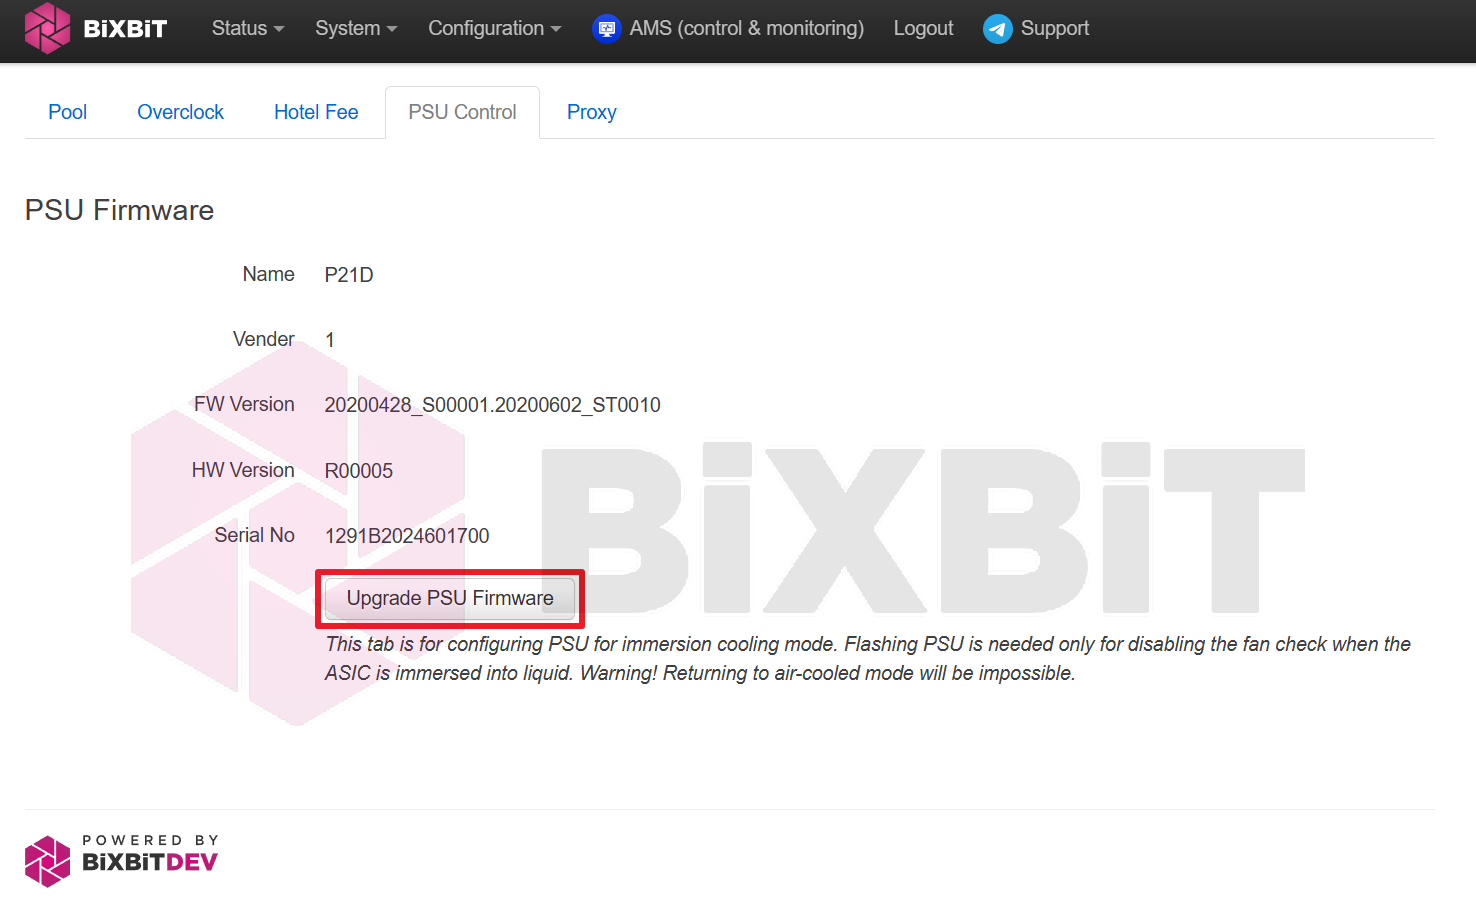Click the AMS monitor icon
Screen dimensions: 1476x903
pos(606,29)
